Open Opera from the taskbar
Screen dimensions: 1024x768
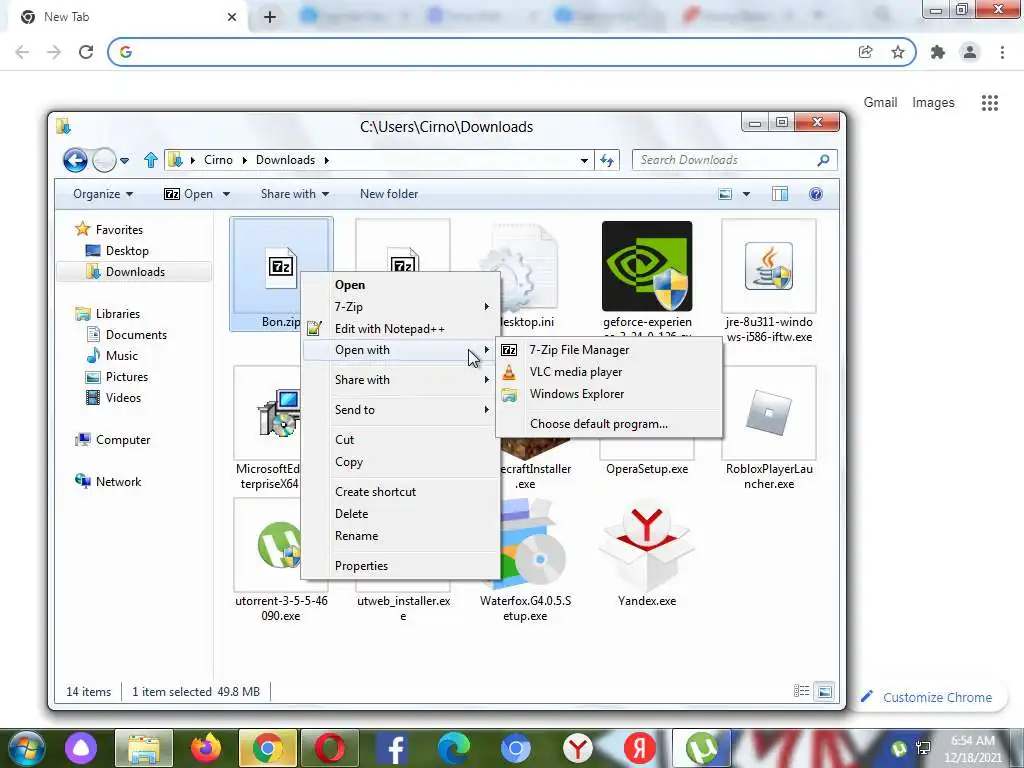click(330, 748)
